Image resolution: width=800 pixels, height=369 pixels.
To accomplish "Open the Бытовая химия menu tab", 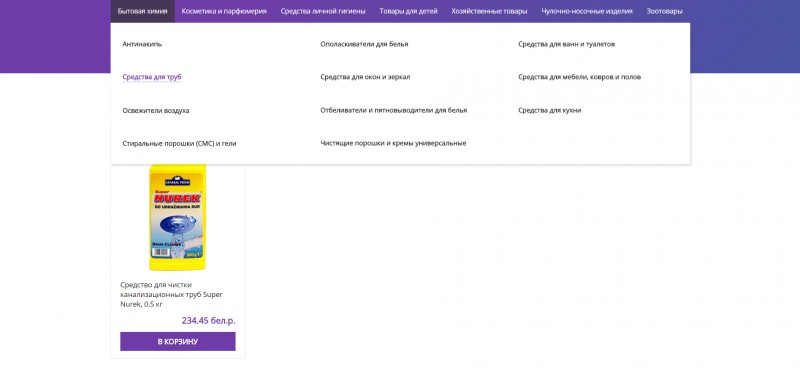I will click(x=142, y=11).
